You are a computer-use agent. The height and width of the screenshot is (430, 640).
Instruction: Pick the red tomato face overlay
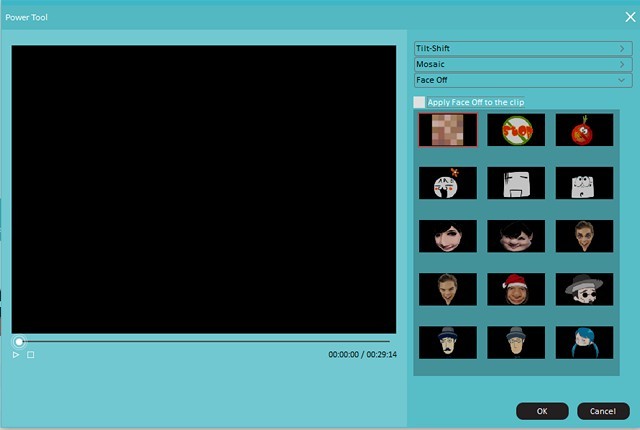(584, 130)
